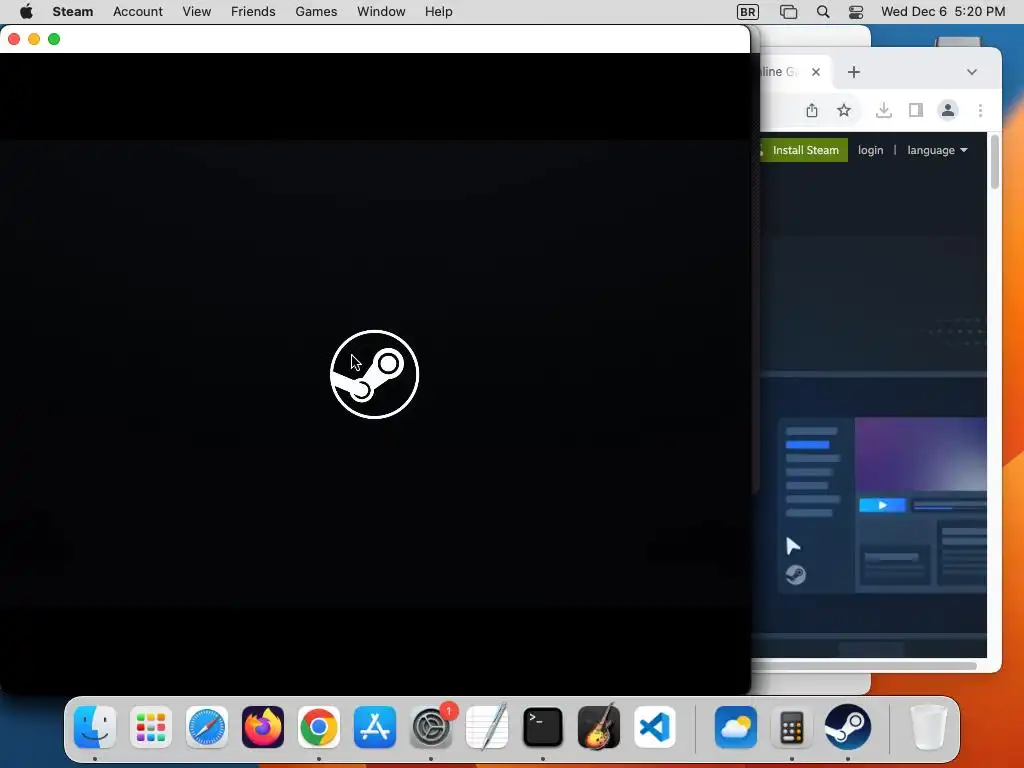Image resolution: width=1024 pixels, height=768 pixels.
Task: Bookmark this page with the star icon
Action: [844, 110]
